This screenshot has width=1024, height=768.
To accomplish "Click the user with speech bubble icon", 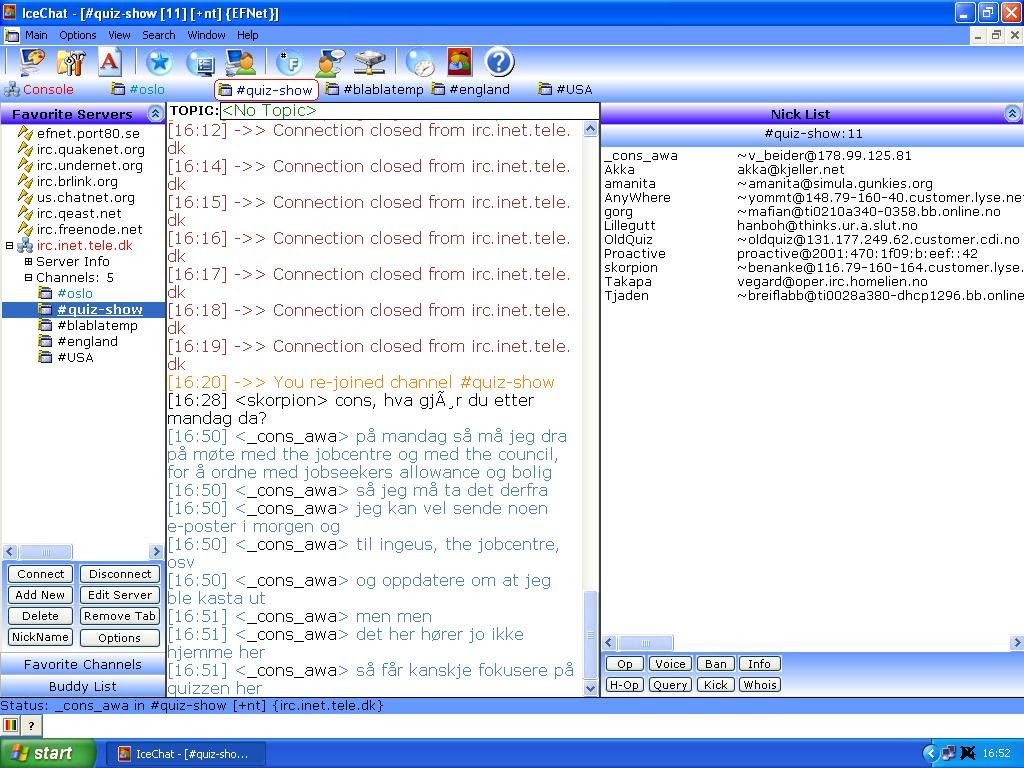I will pos(330,63).
